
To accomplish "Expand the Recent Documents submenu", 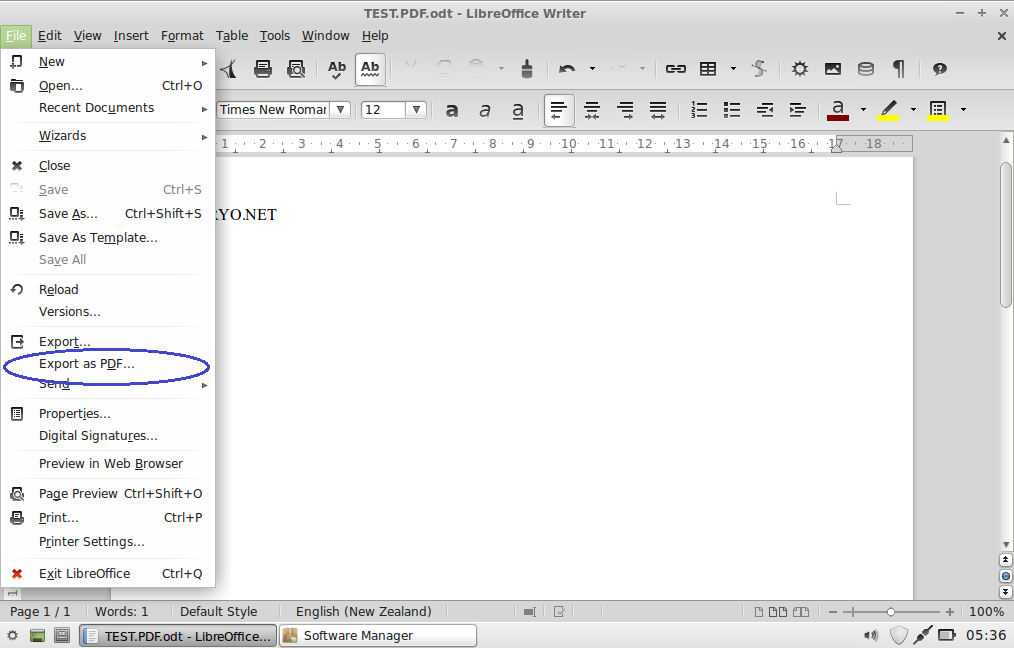I will click(x=108, y=108).
